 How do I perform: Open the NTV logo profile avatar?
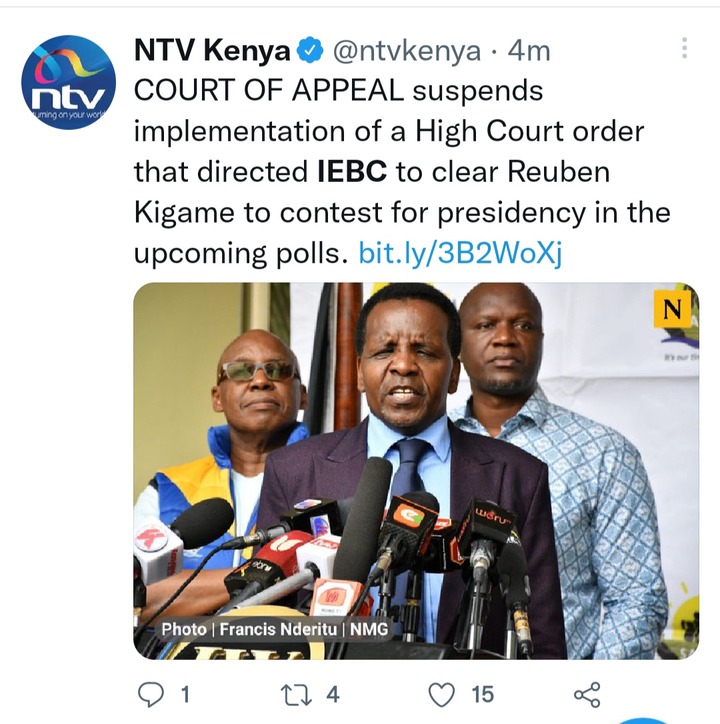pyautogui.click(x=68, y=82)
